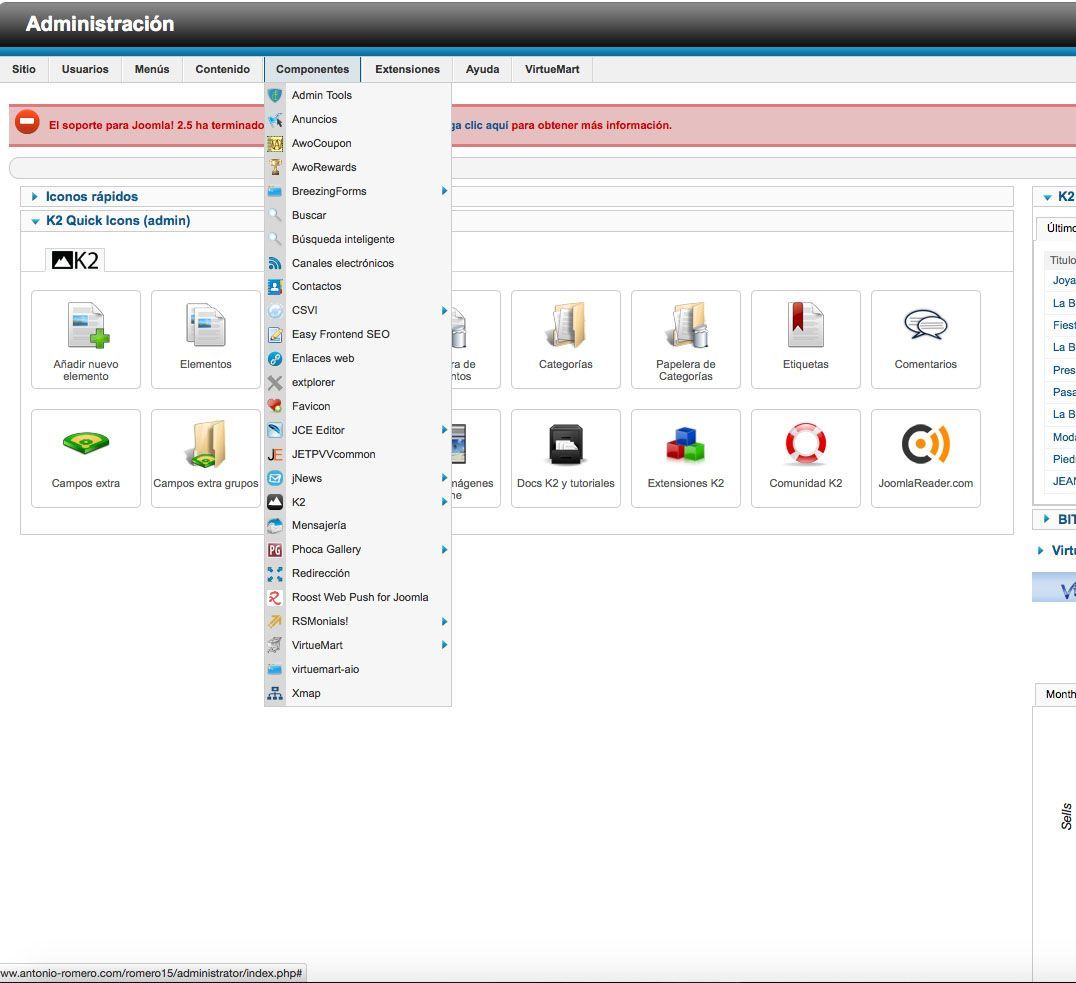This screenshot has width=1076, height=983.
Task: Choose Mensajería menu entry
Action: (x=358, y=525)
